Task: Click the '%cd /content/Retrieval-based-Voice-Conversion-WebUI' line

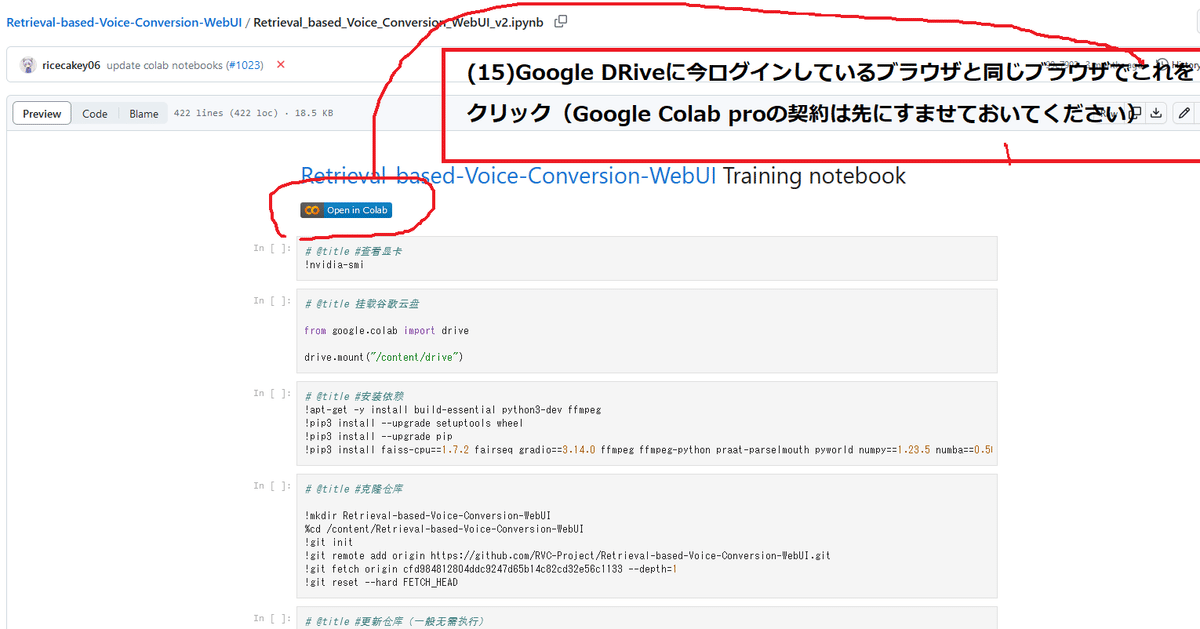Action: coord(444,528)
